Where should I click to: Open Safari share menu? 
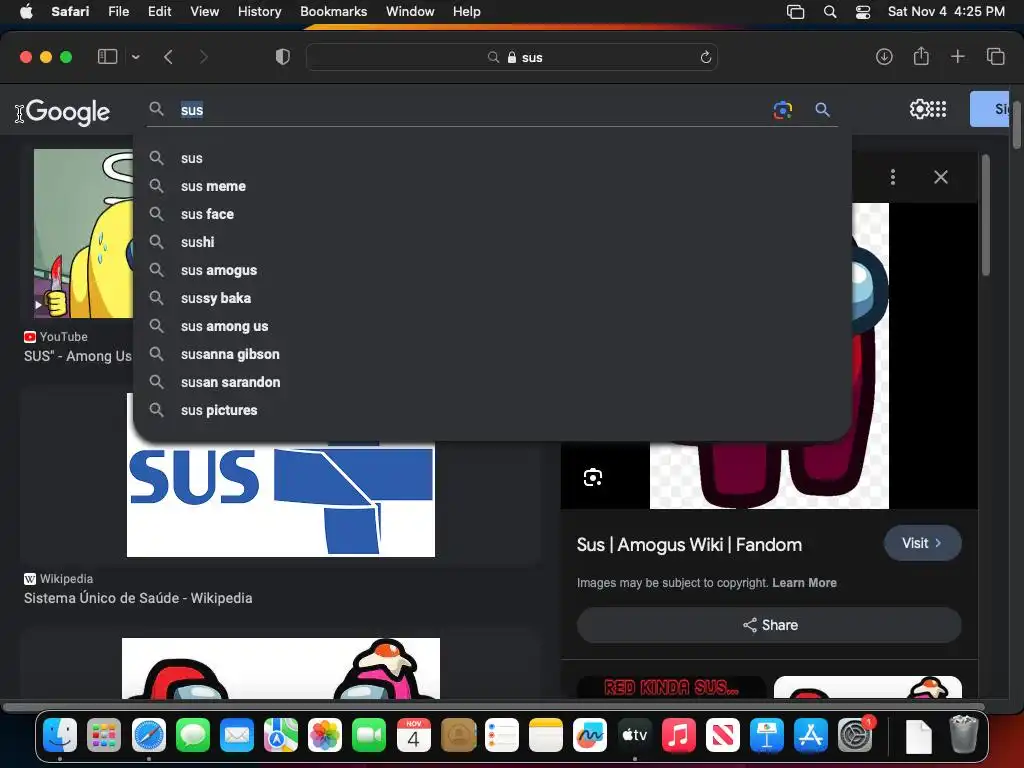[921, 56]
